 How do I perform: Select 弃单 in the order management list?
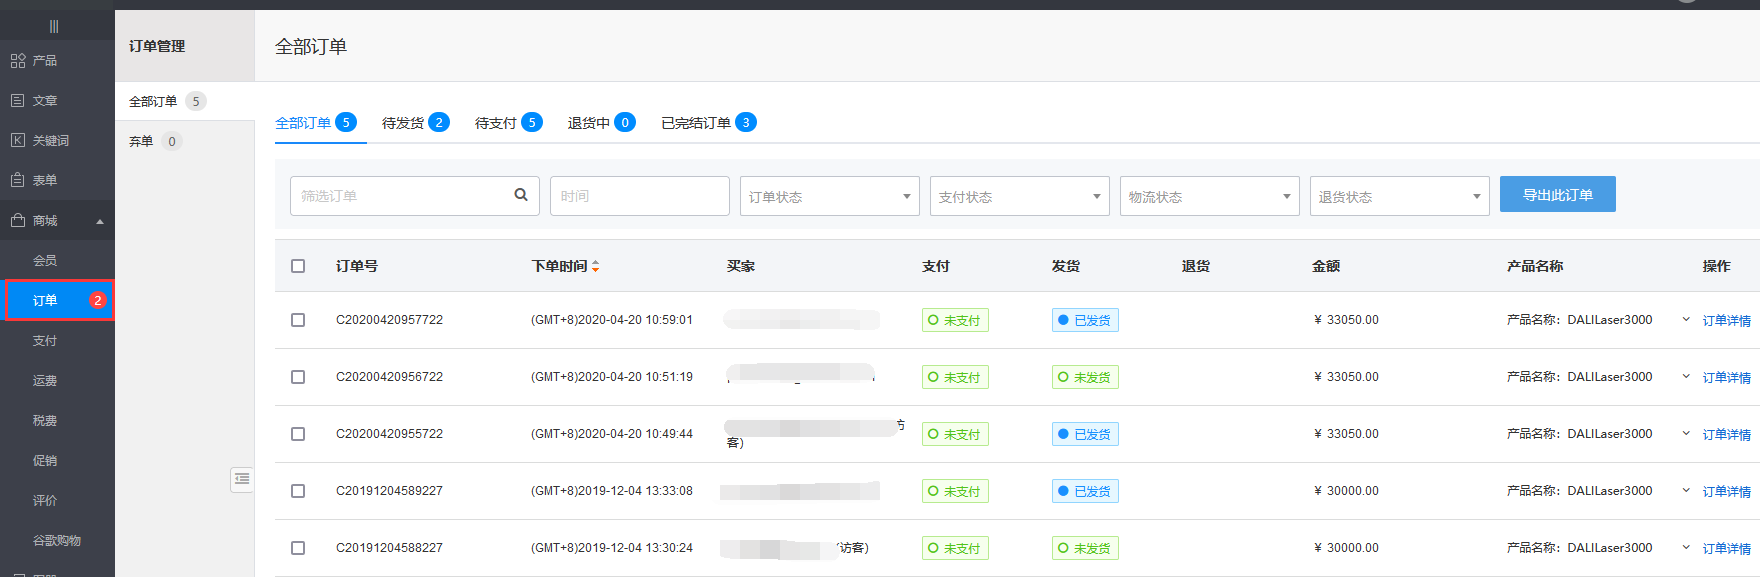point(141,142)
